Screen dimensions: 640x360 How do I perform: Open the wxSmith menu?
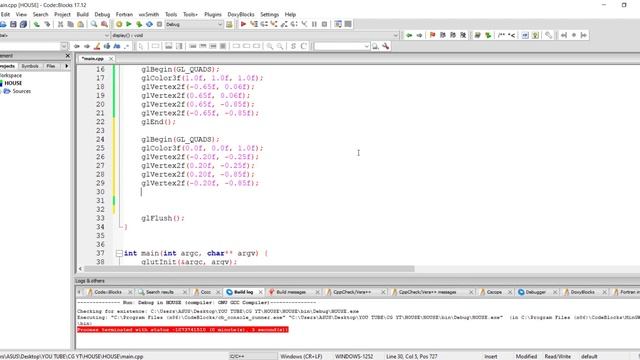pos(149,14)
